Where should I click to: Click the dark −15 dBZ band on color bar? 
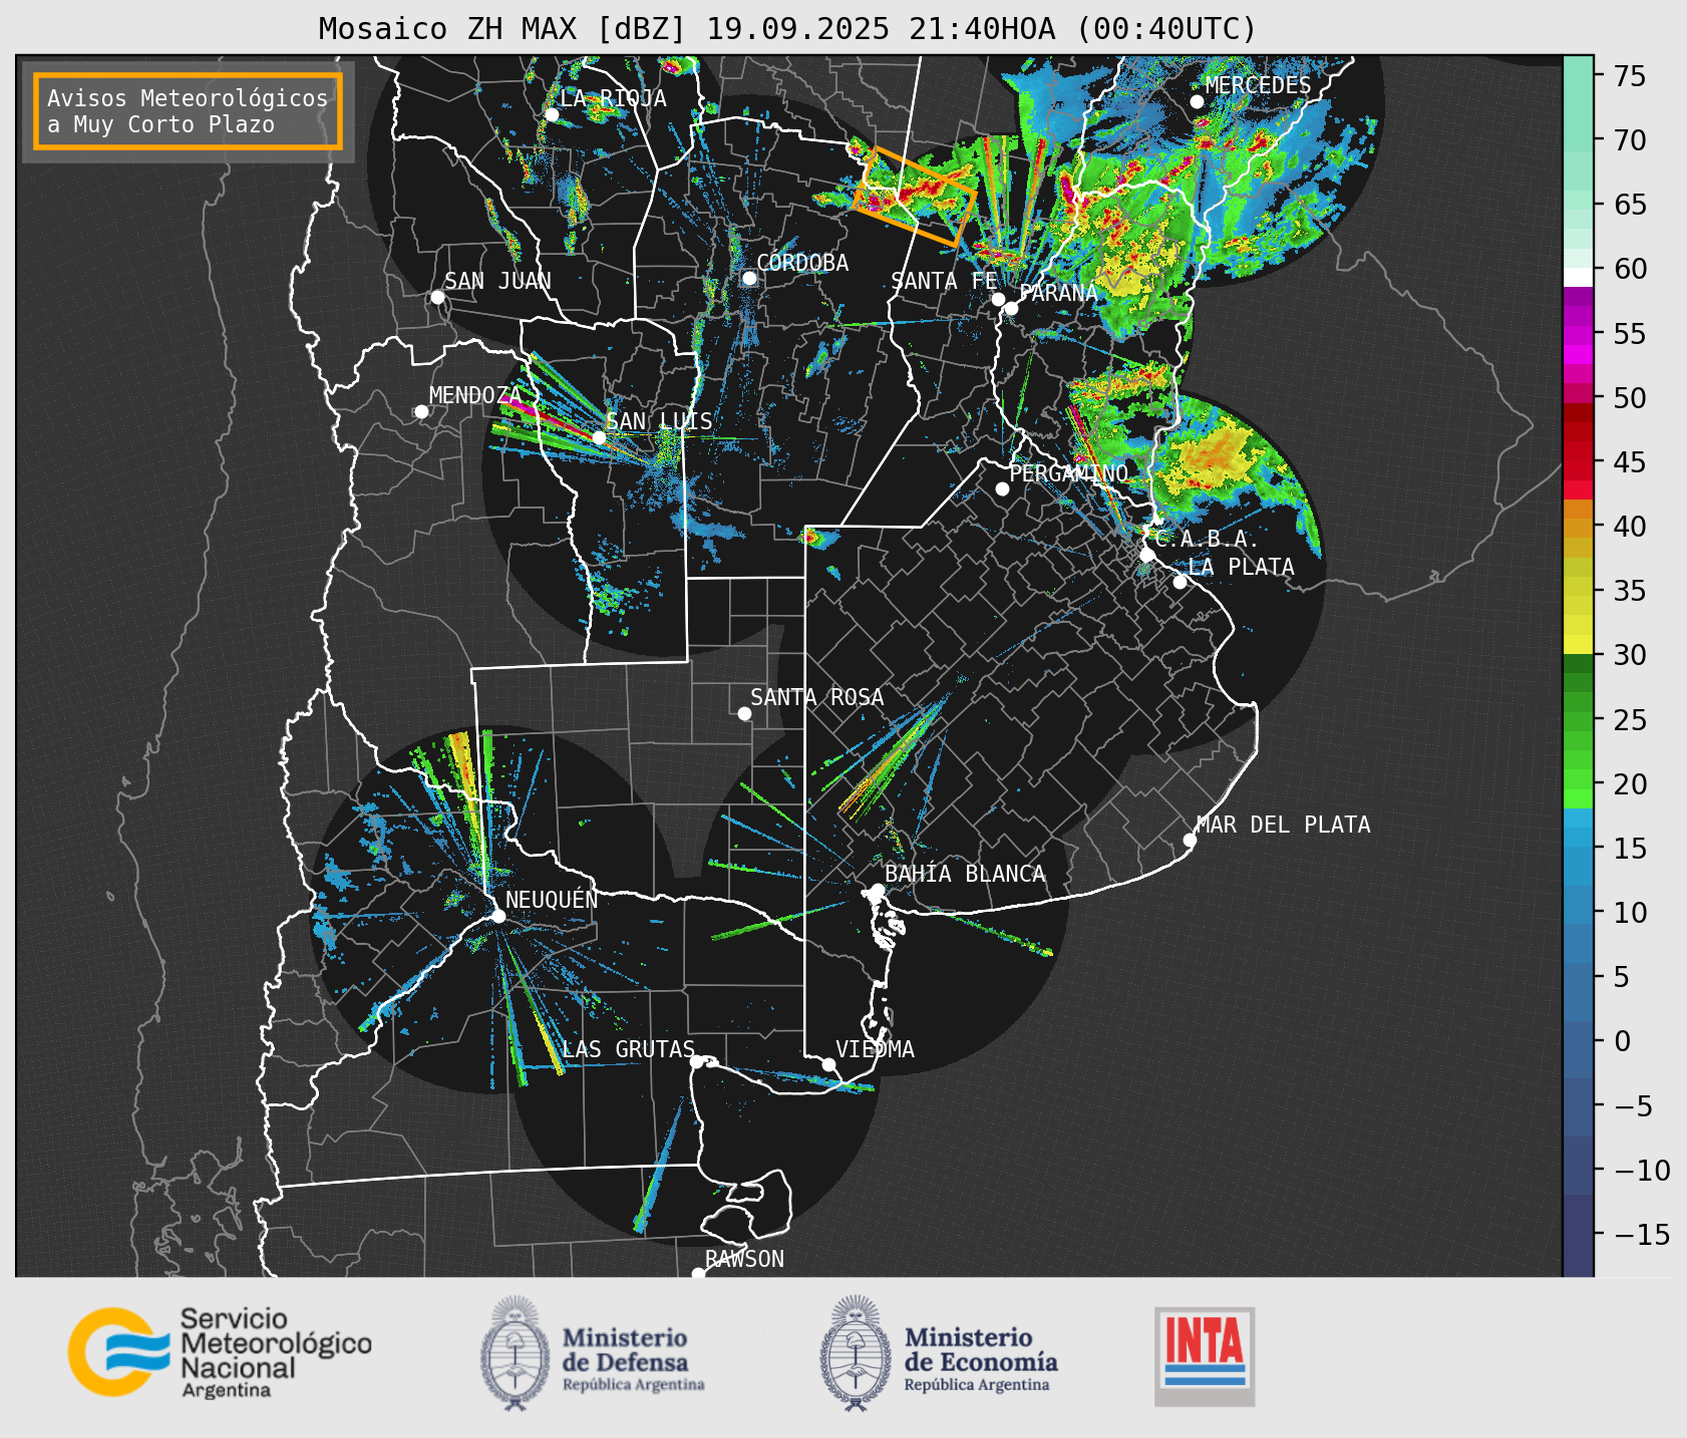[x=1578, y=1234]
